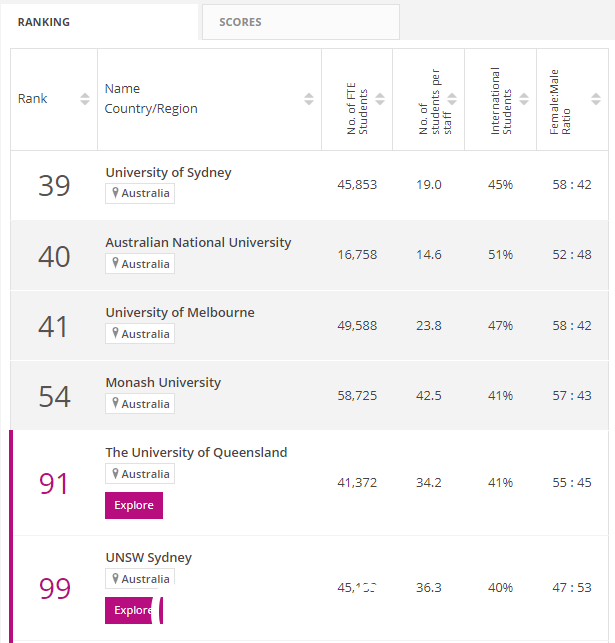Click the Rank column header label
Viewport: 615px width, 643px height.
(32, 99)
